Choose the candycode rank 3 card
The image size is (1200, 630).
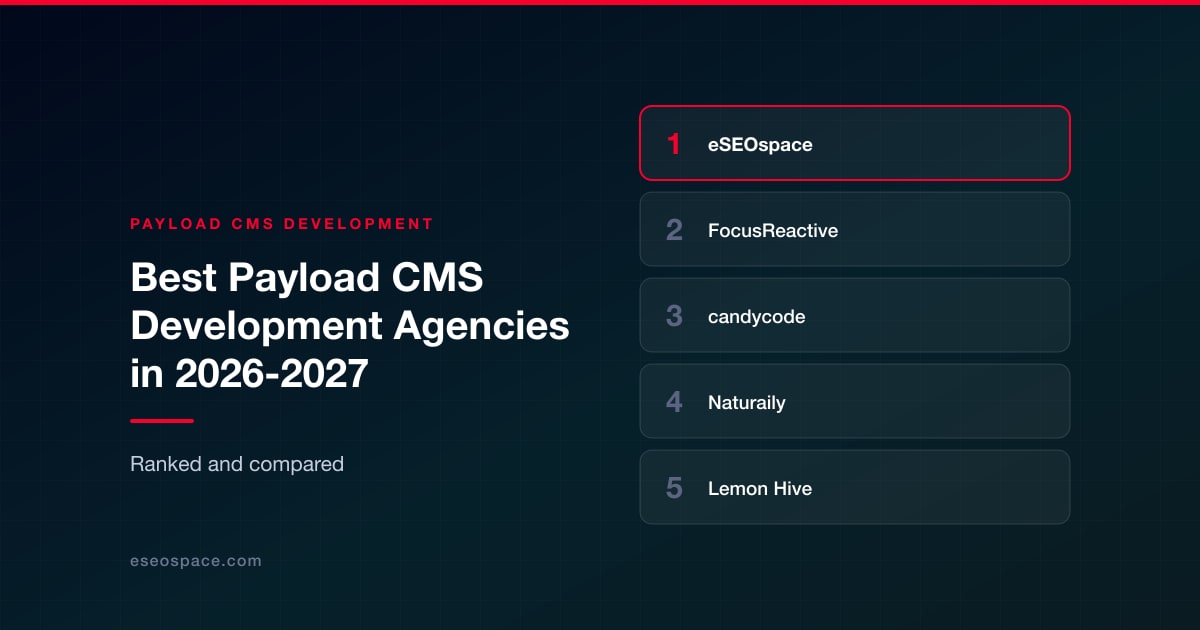coord(855,315)
